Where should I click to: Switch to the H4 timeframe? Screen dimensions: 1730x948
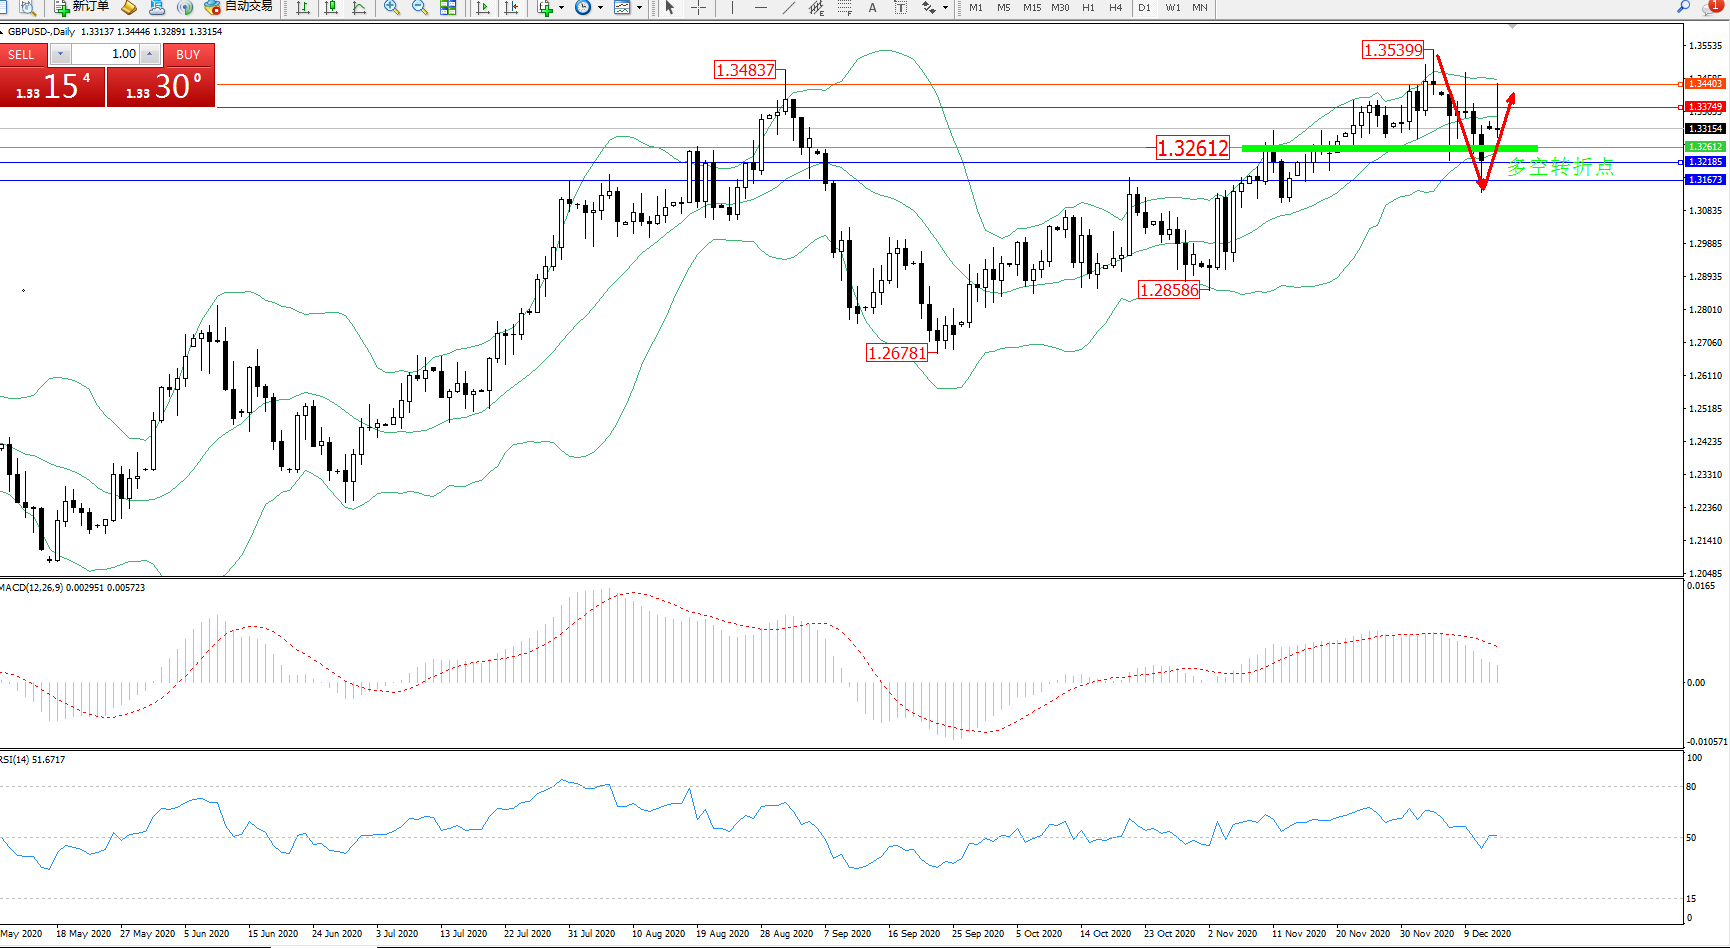tap(1115, 8)
